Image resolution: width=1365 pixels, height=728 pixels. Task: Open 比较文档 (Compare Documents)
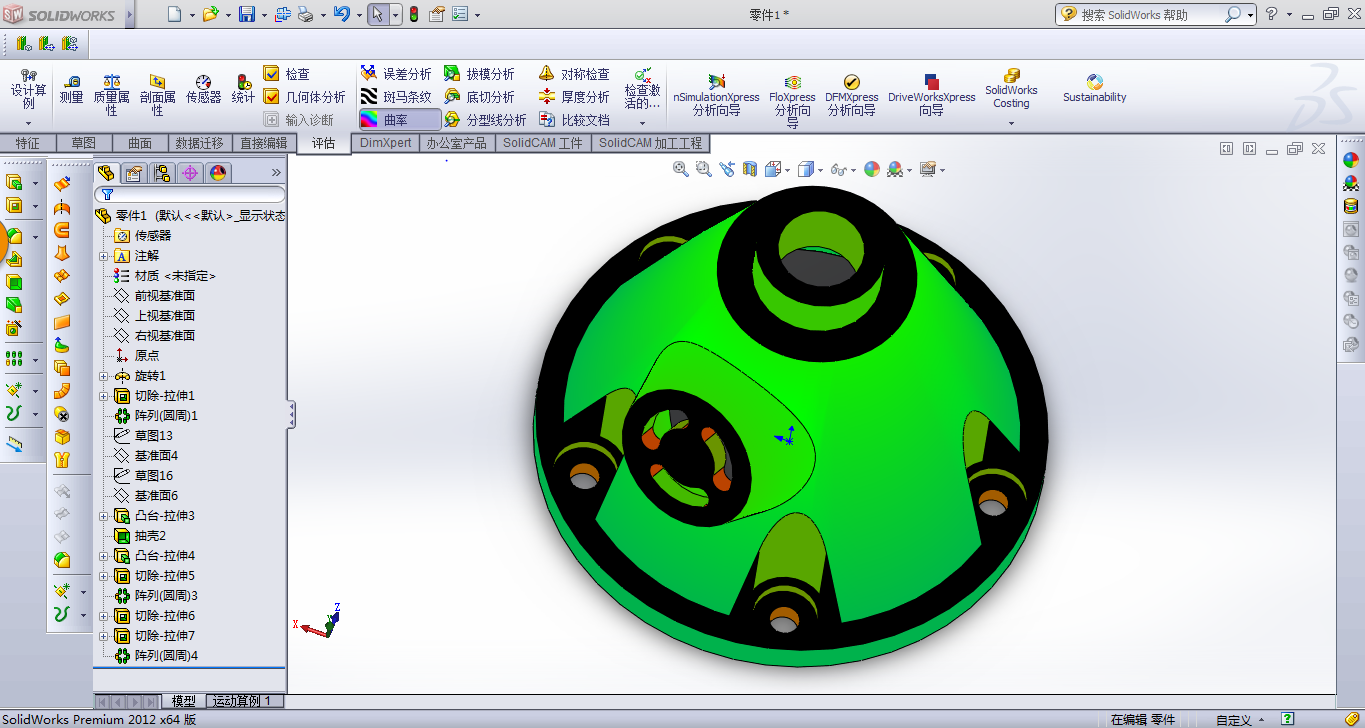(574, 120)
